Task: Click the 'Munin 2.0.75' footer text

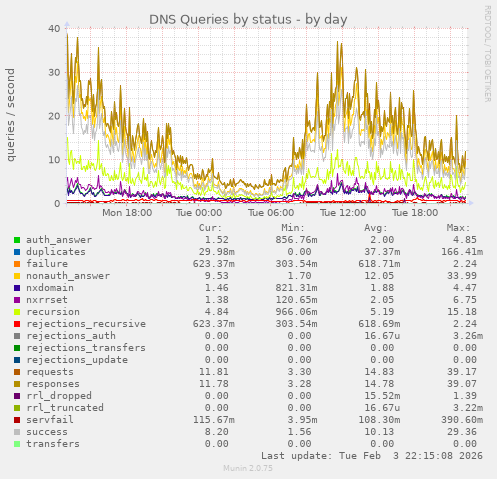Action: click(248, 468)
